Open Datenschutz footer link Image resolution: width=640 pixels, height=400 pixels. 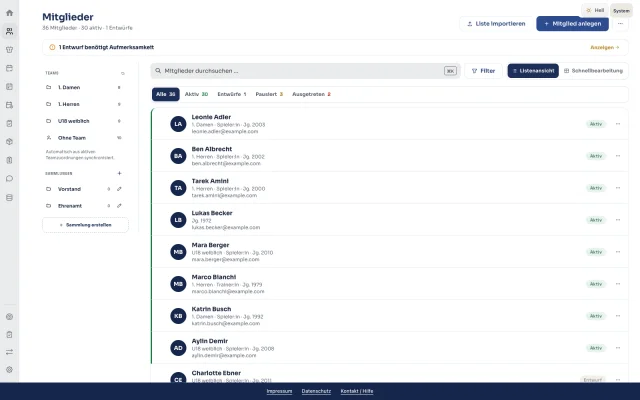(316, 391)
